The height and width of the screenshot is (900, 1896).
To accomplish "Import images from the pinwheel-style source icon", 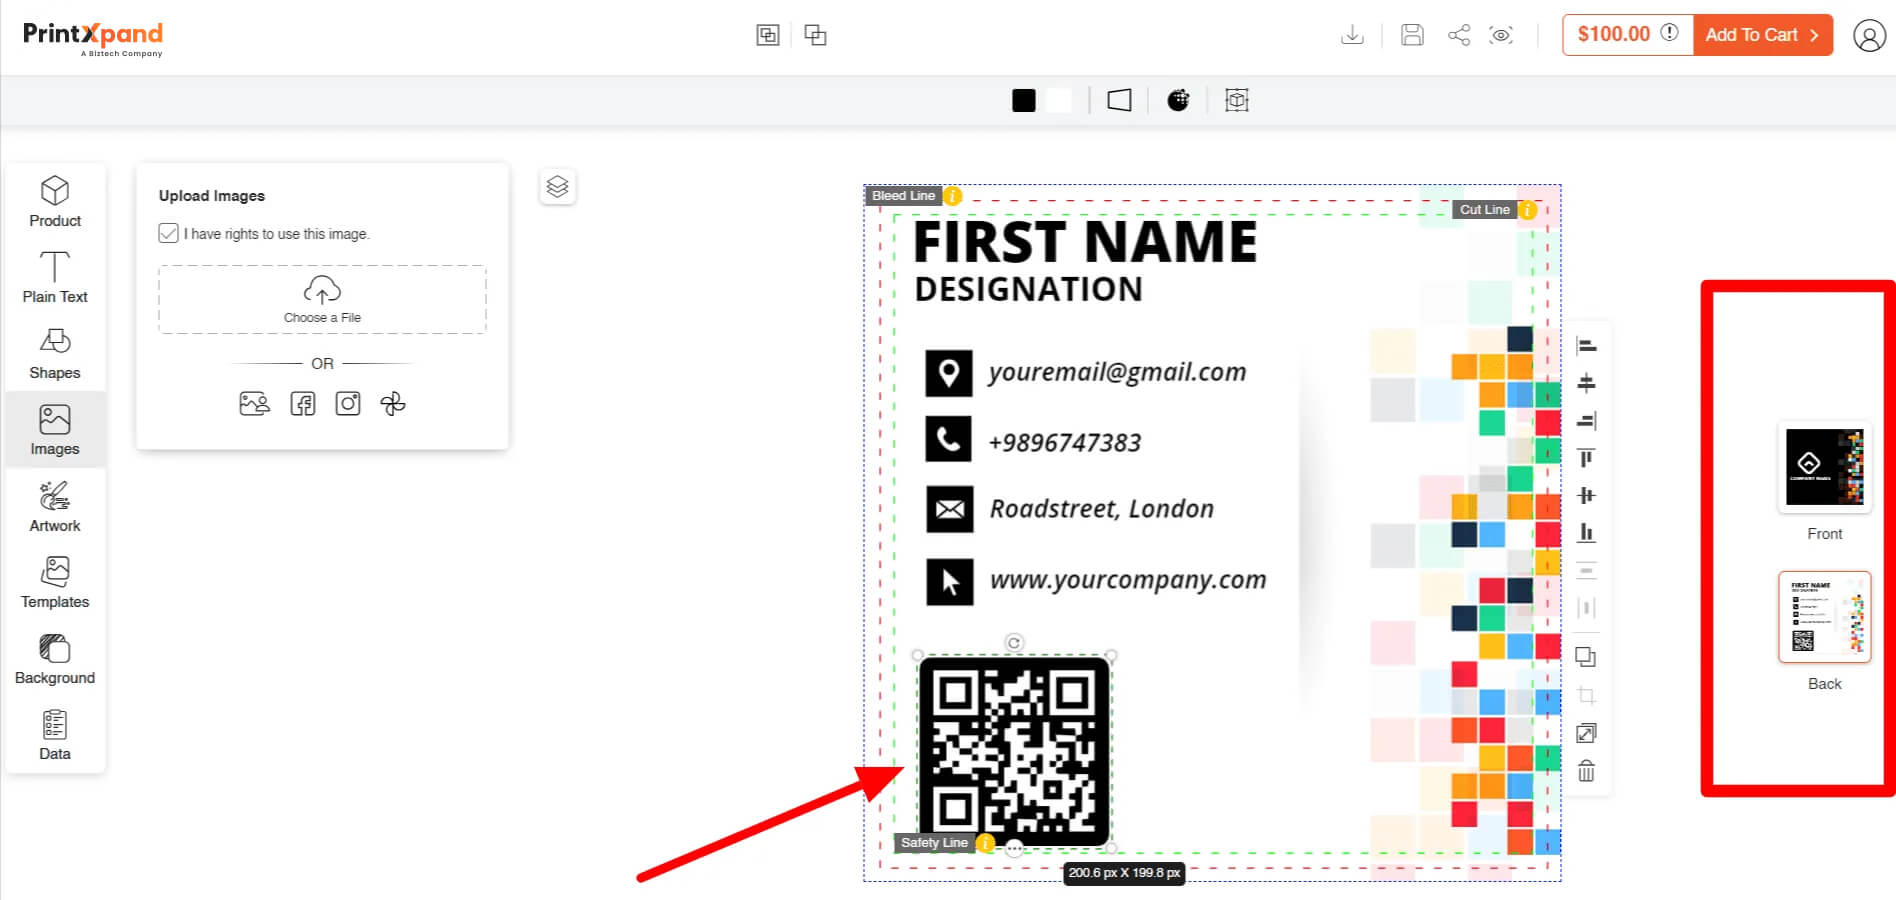I will (x=393, y=404).
